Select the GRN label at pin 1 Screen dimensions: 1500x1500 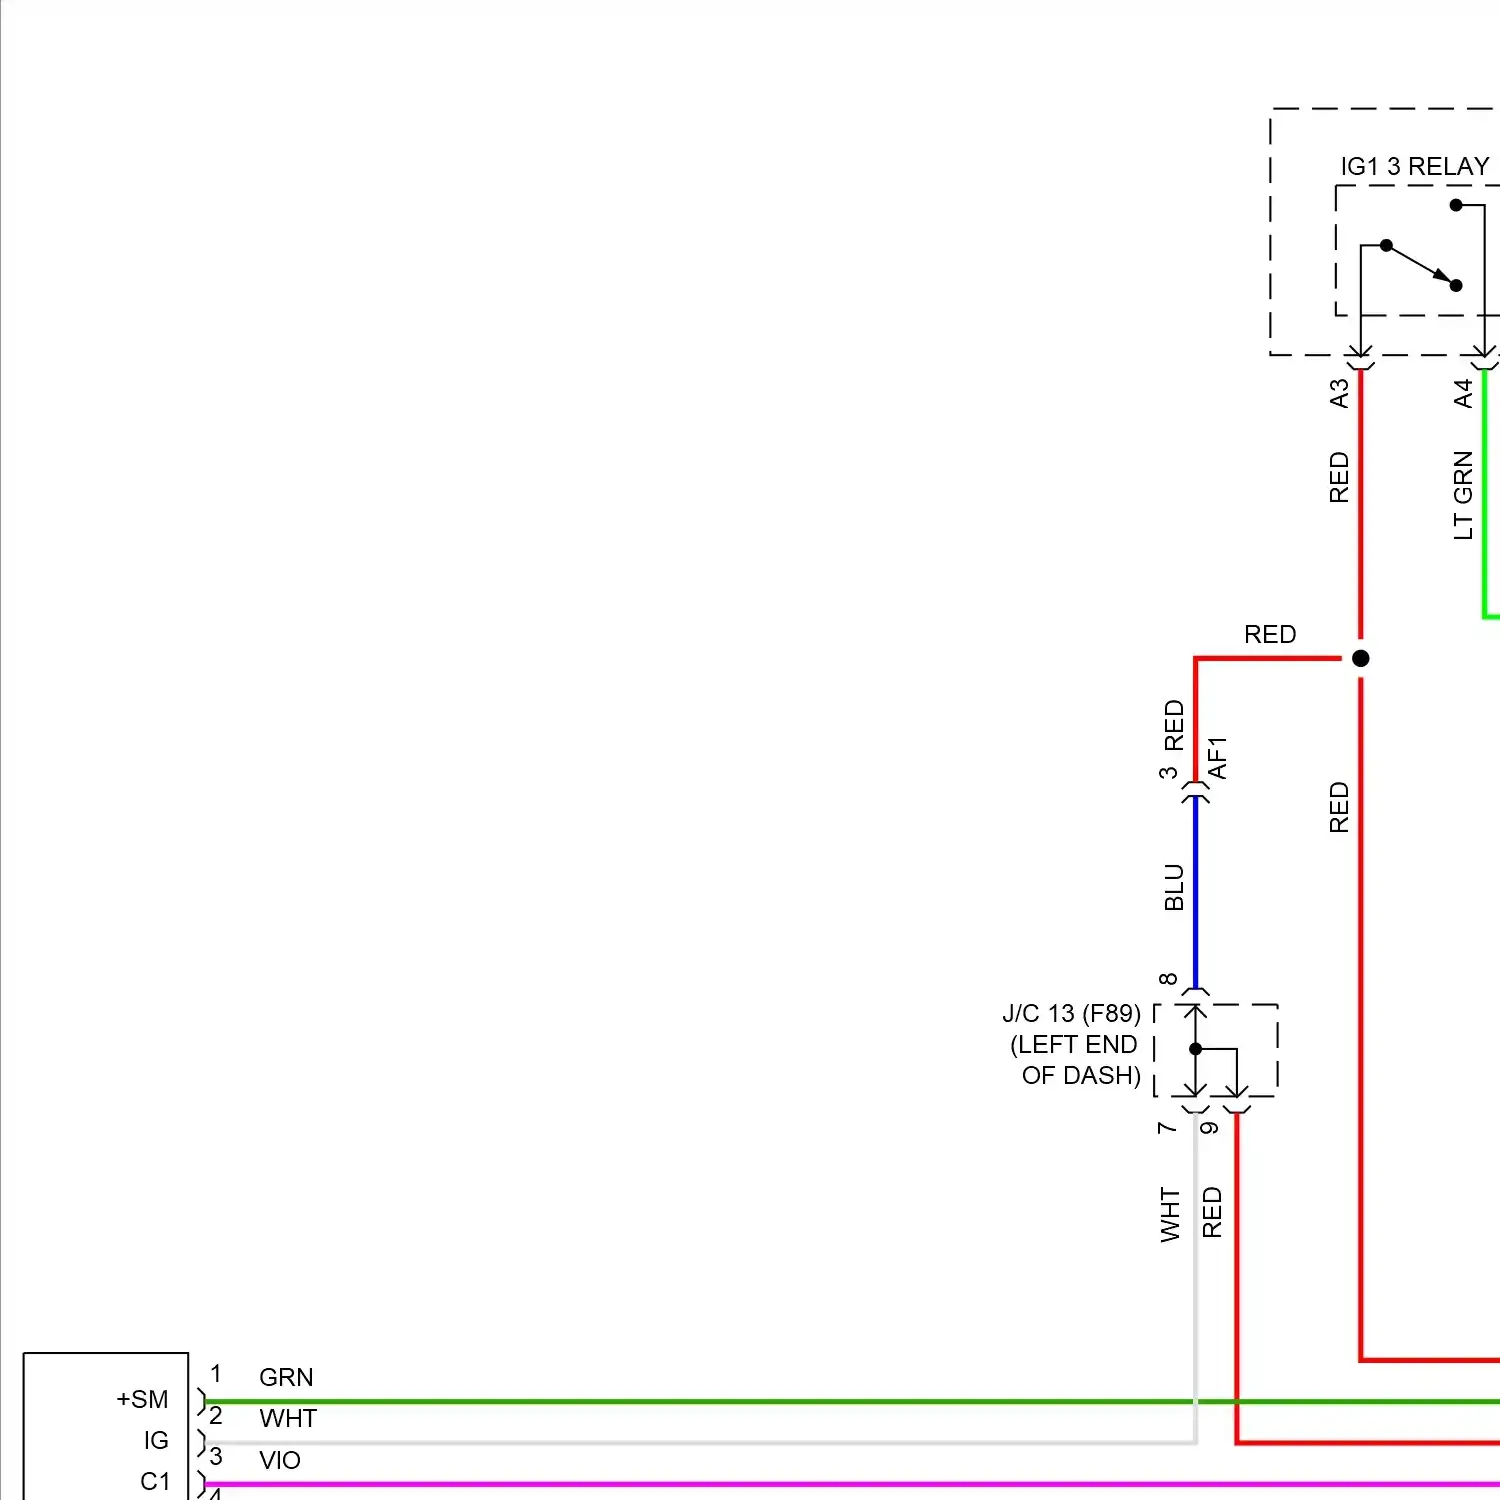[286, 1377]
